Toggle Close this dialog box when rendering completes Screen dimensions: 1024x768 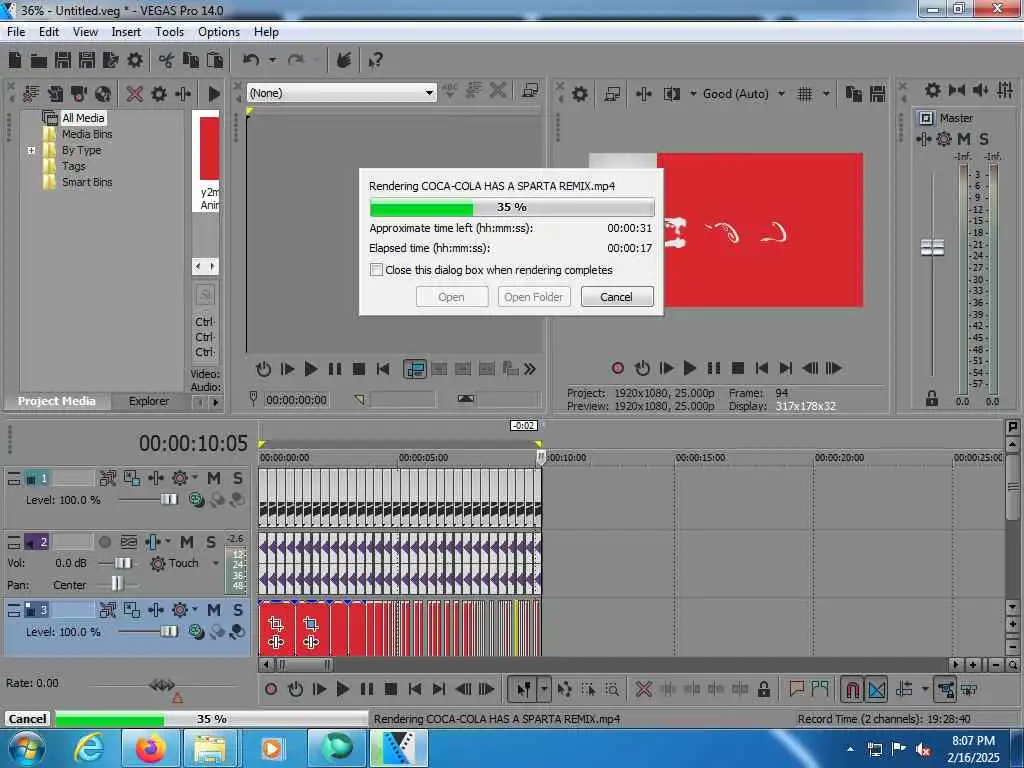376,270
